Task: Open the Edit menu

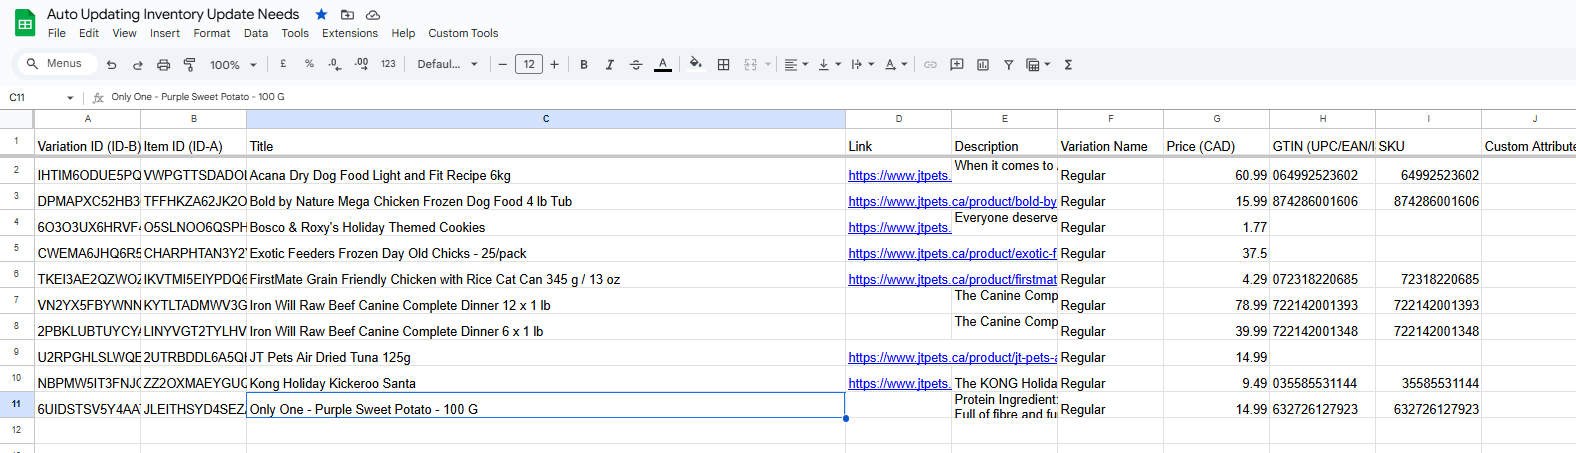Action: (x=89, y=33)
